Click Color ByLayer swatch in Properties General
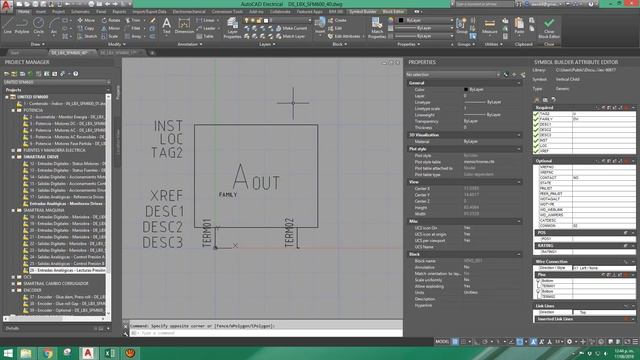 click(x=466, y=89)
